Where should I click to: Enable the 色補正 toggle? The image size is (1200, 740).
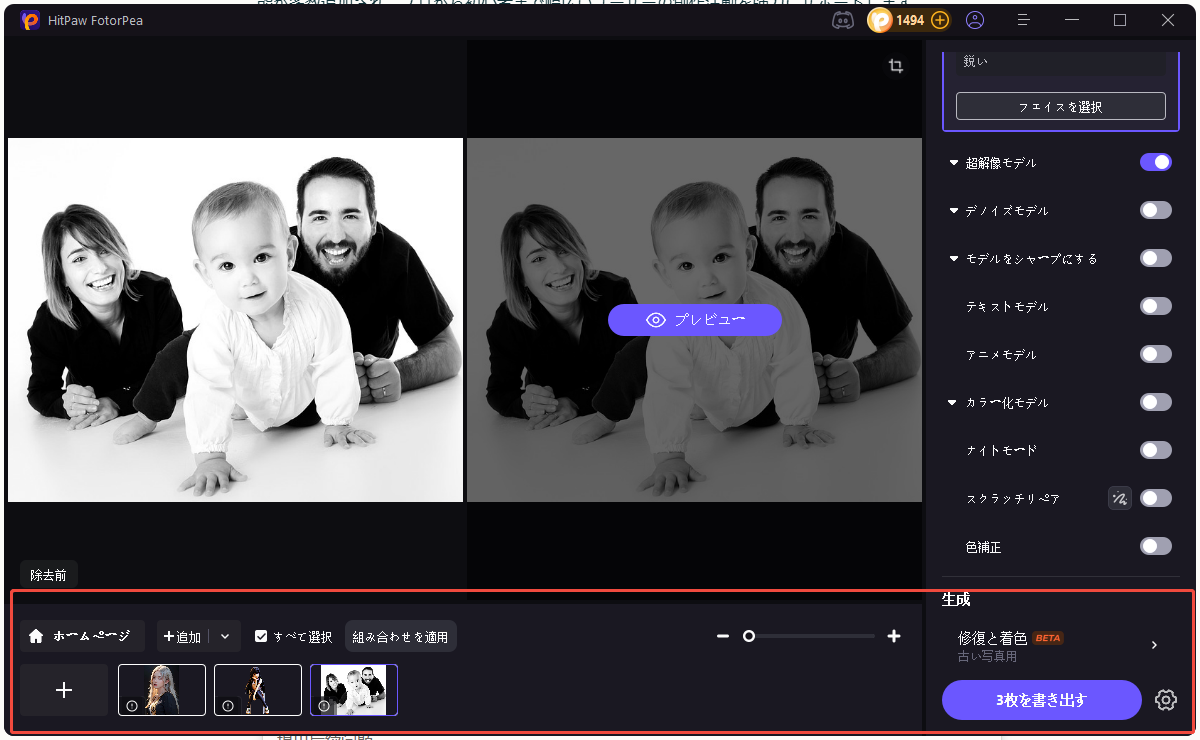[1156, 546]
